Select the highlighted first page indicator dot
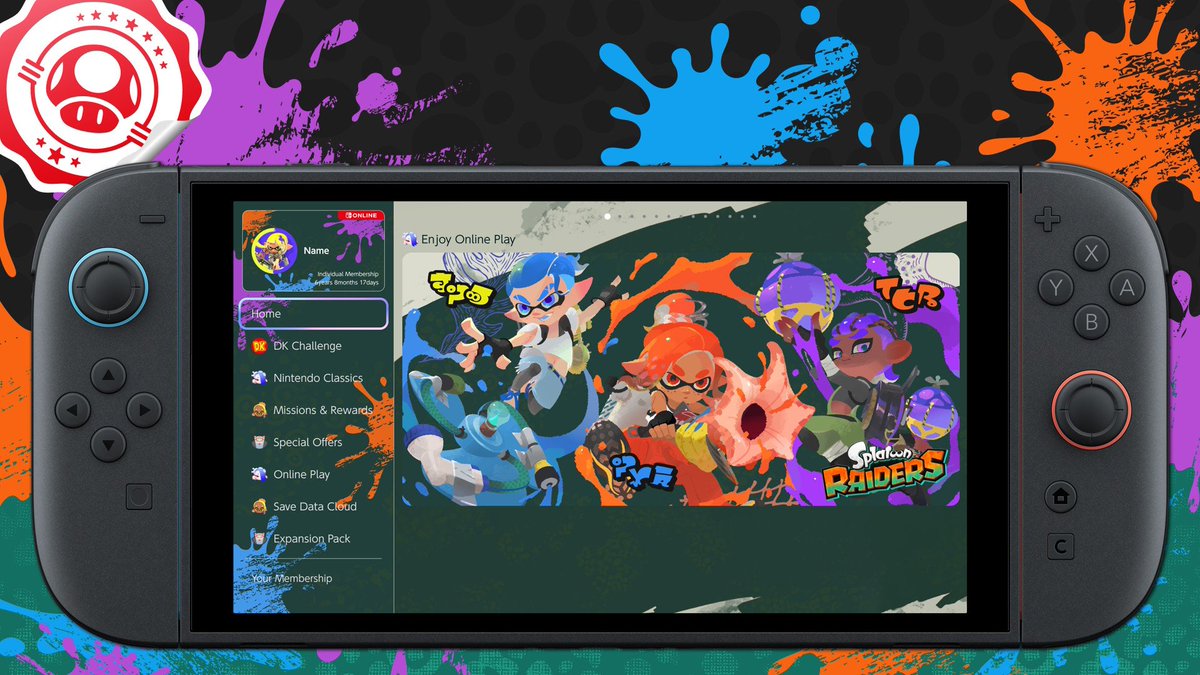Image resolution: width=1200 pixels, height=675 pixels. coord(607,216)
